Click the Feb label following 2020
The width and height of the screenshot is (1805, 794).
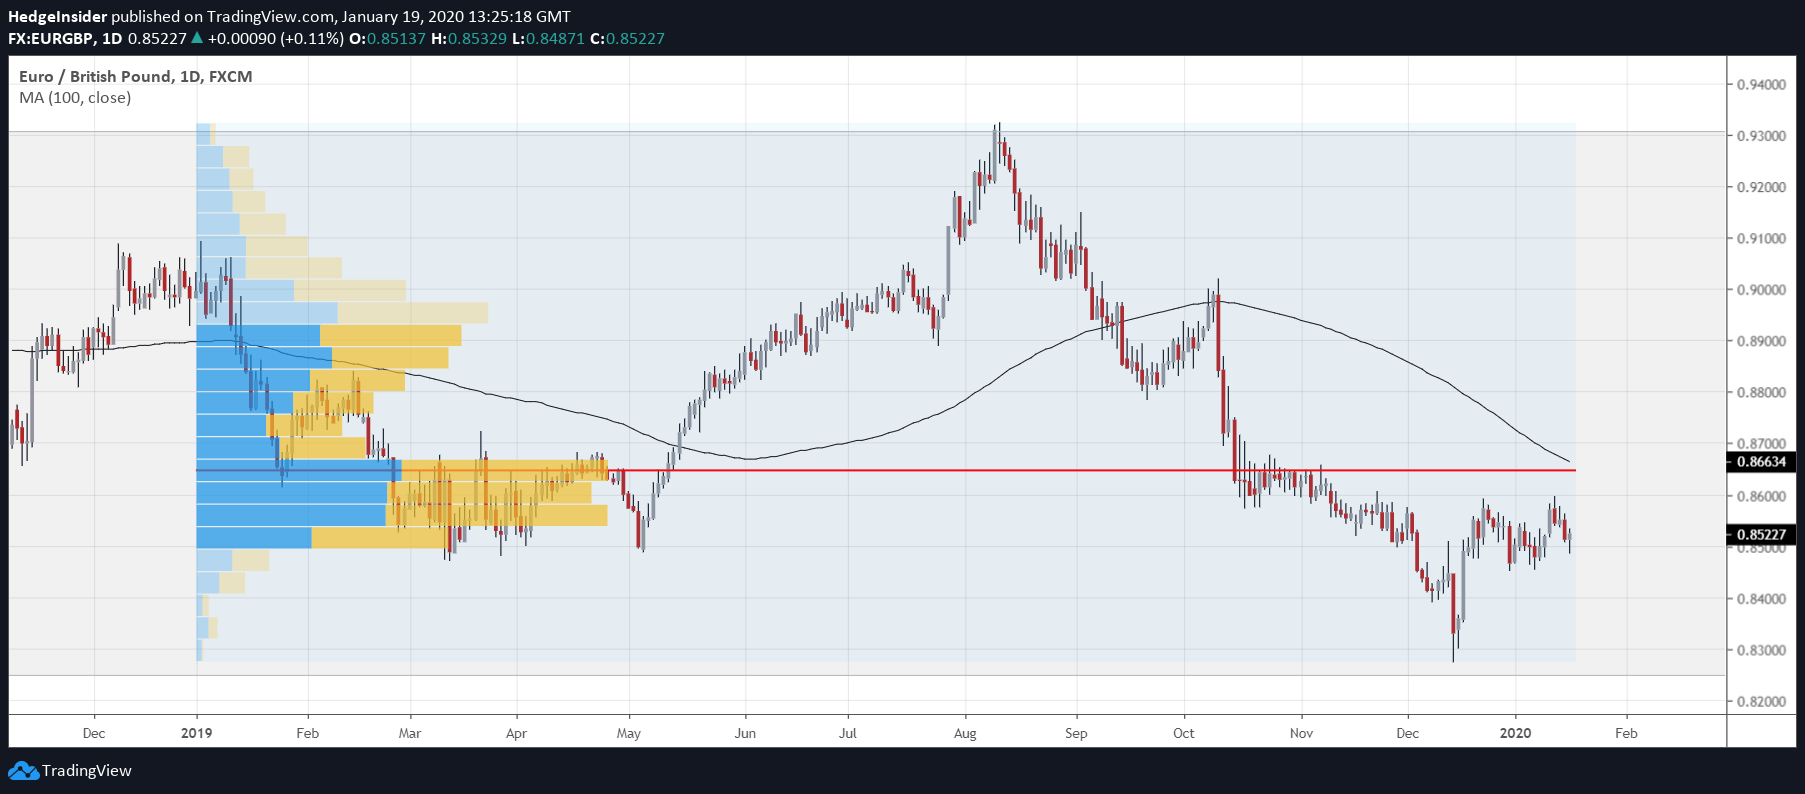coord(1627,733)
